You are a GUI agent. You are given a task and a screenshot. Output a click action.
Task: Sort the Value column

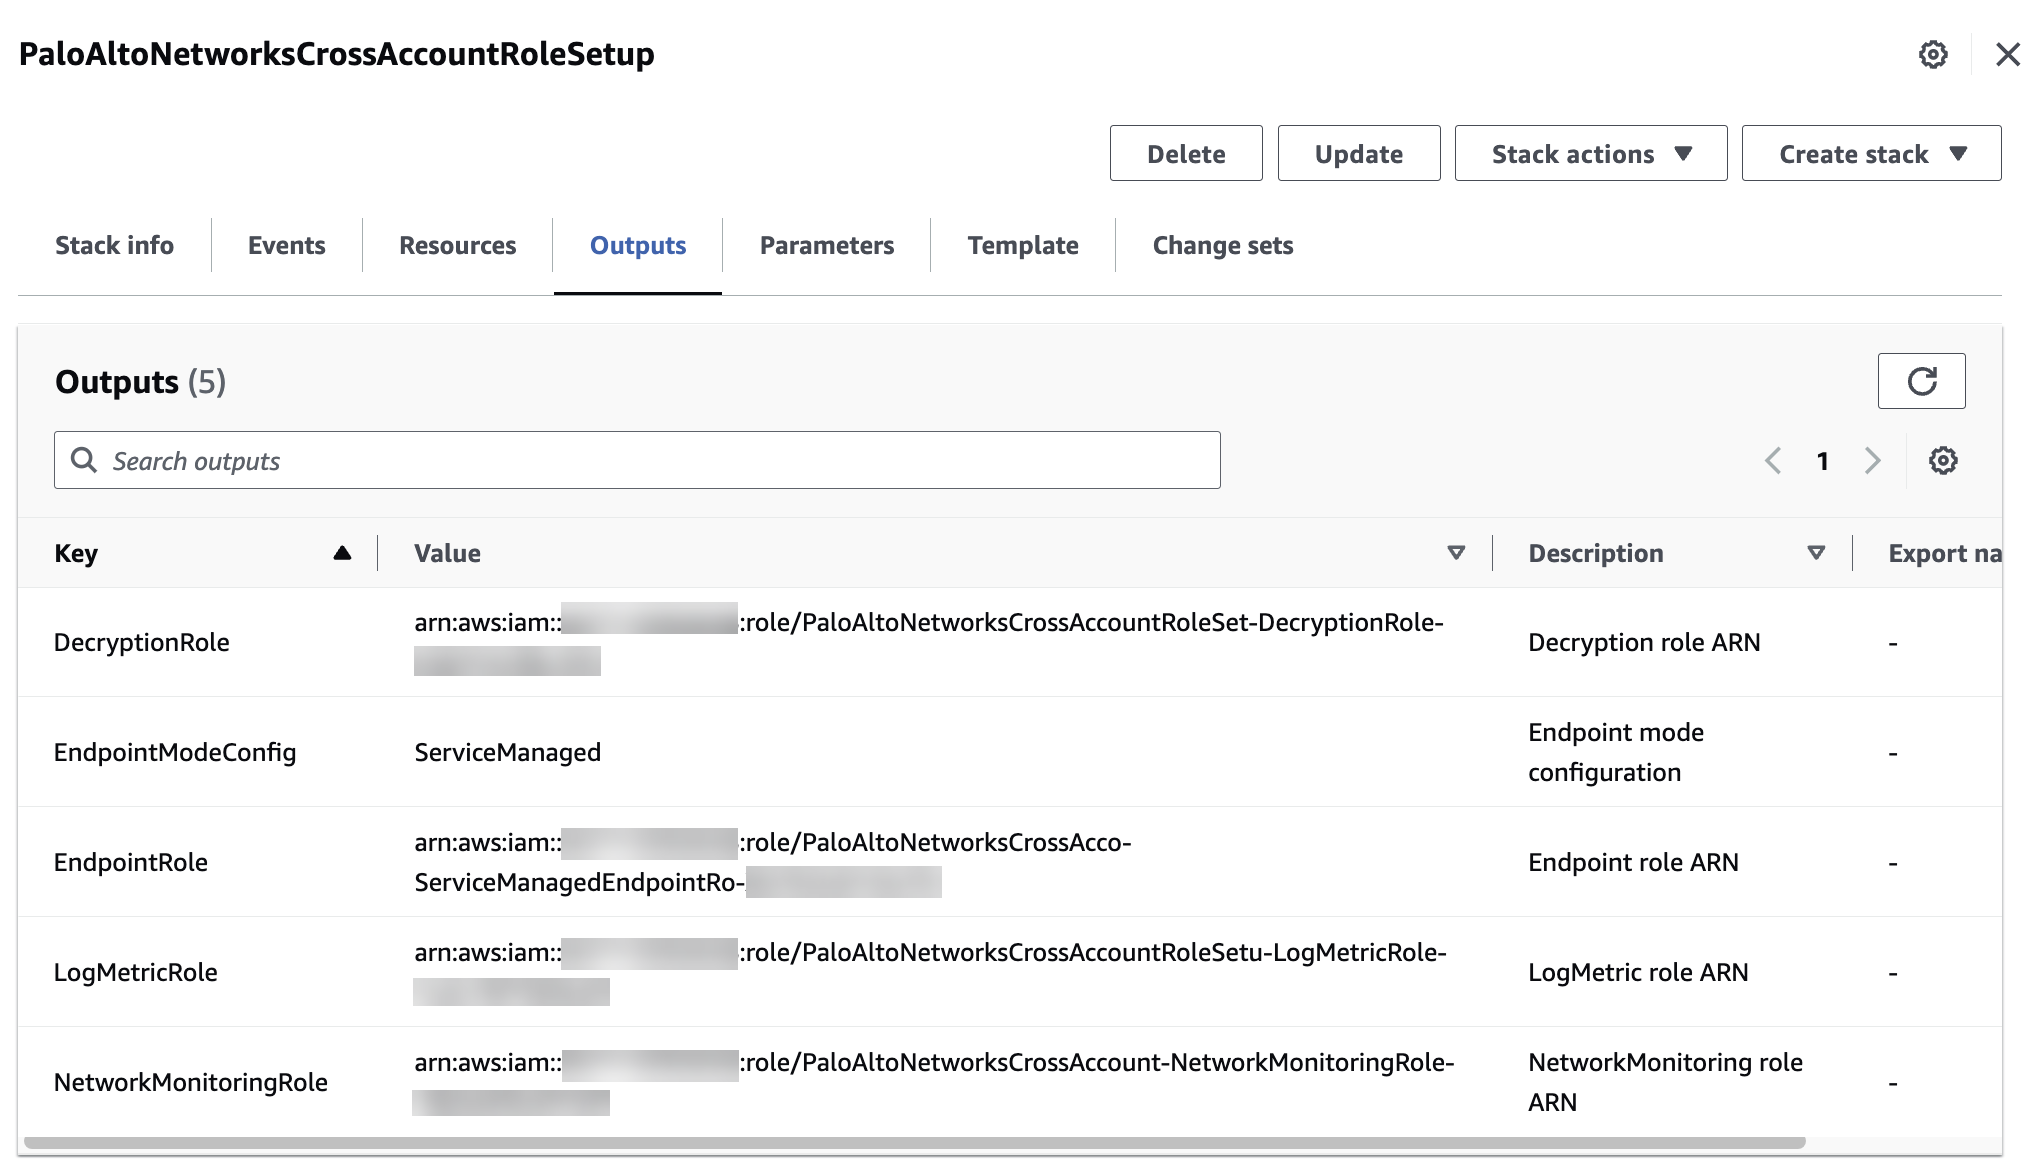pyautogui.click(x=1456, y=553)
